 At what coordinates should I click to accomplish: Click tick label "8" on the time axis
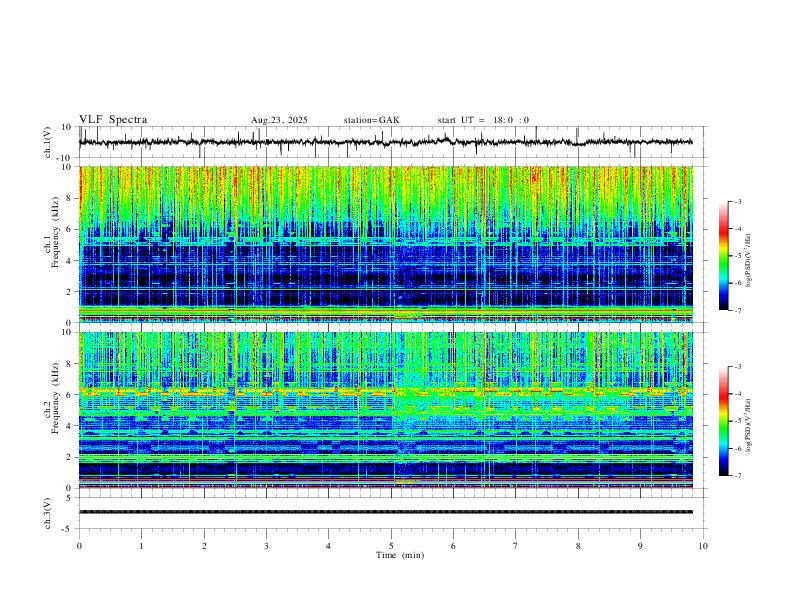point(578,546)
